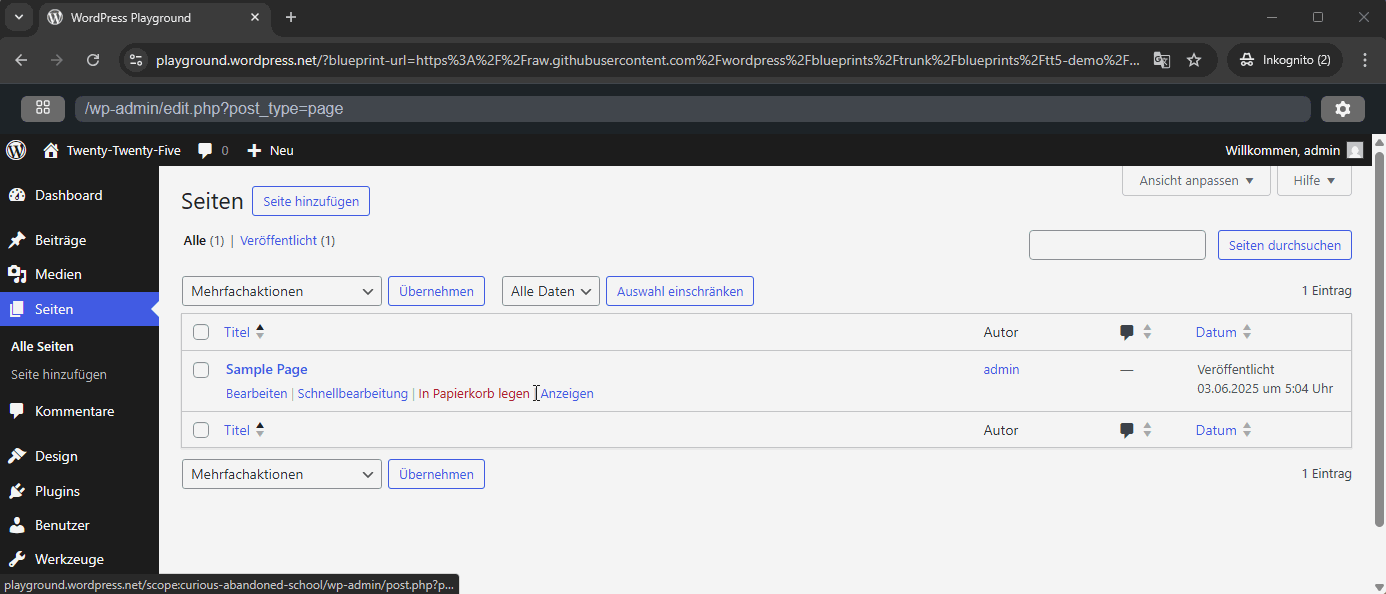The image size is (1386, 594).
Task: Click Auswahl einschränken filter button
Action: pos(680,291)
